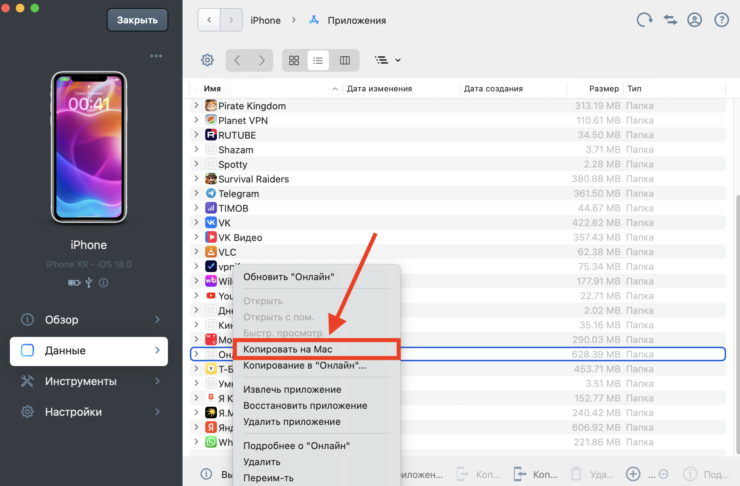Expand the TIMOB row

click(196, 208)
